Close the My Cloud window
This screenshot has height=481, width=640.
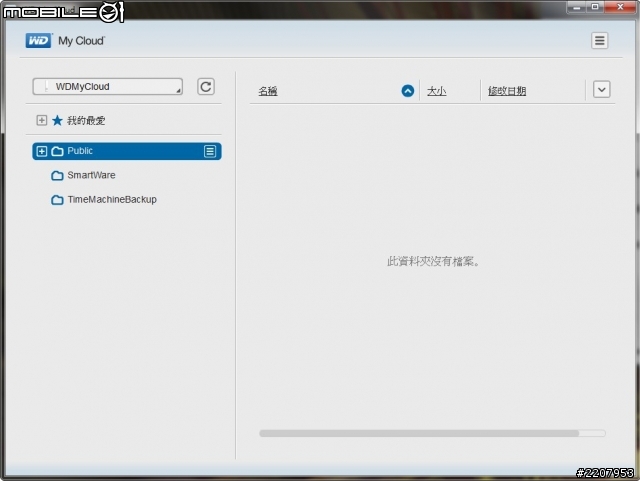pos(620,7)
